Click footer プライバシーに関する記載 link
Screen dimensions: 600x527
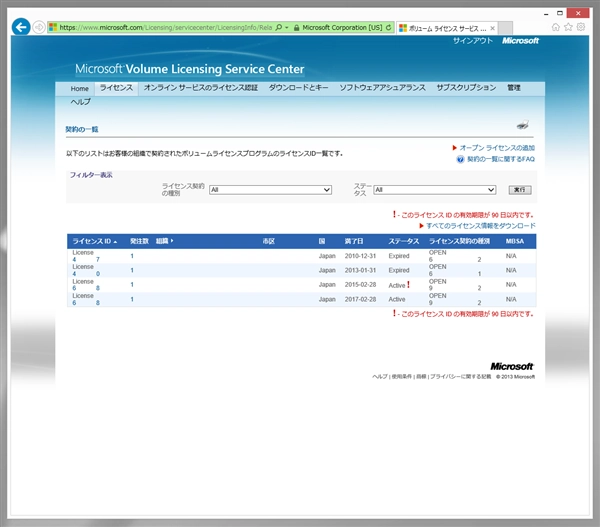click(460, 377)
